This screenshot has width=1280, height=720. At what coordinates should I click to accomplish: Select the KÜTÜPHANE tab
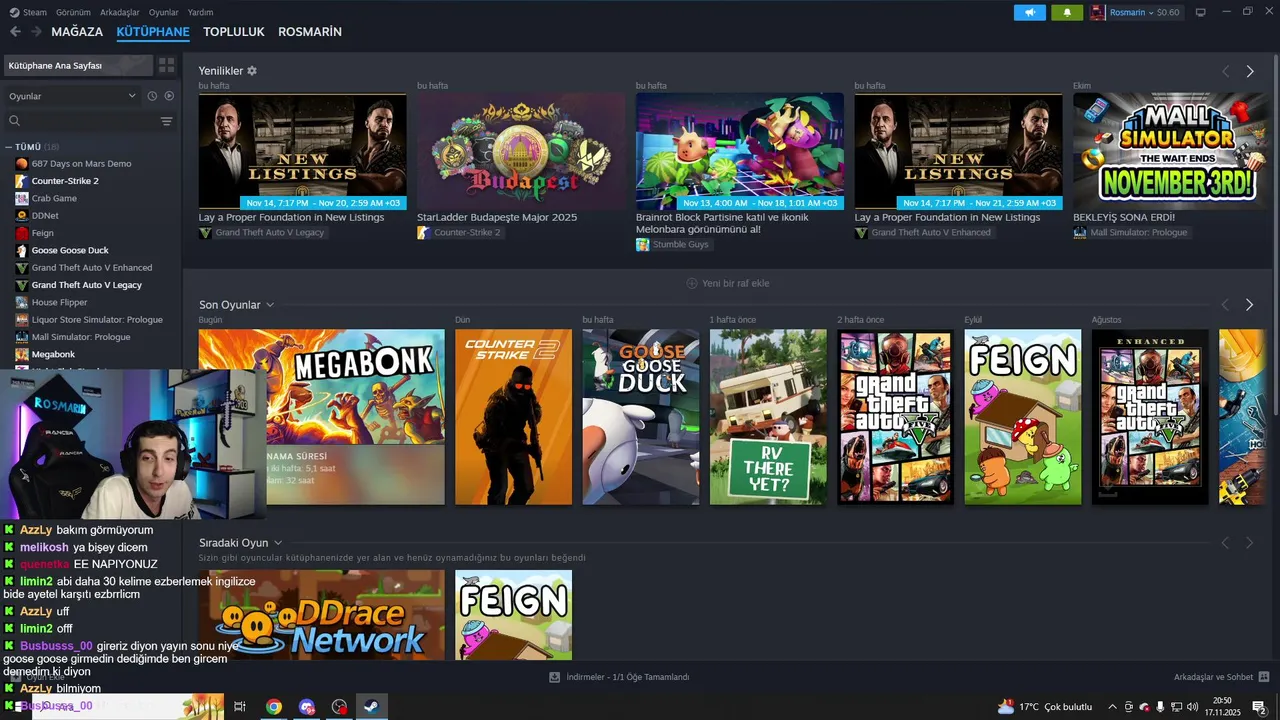click(153, 32)
